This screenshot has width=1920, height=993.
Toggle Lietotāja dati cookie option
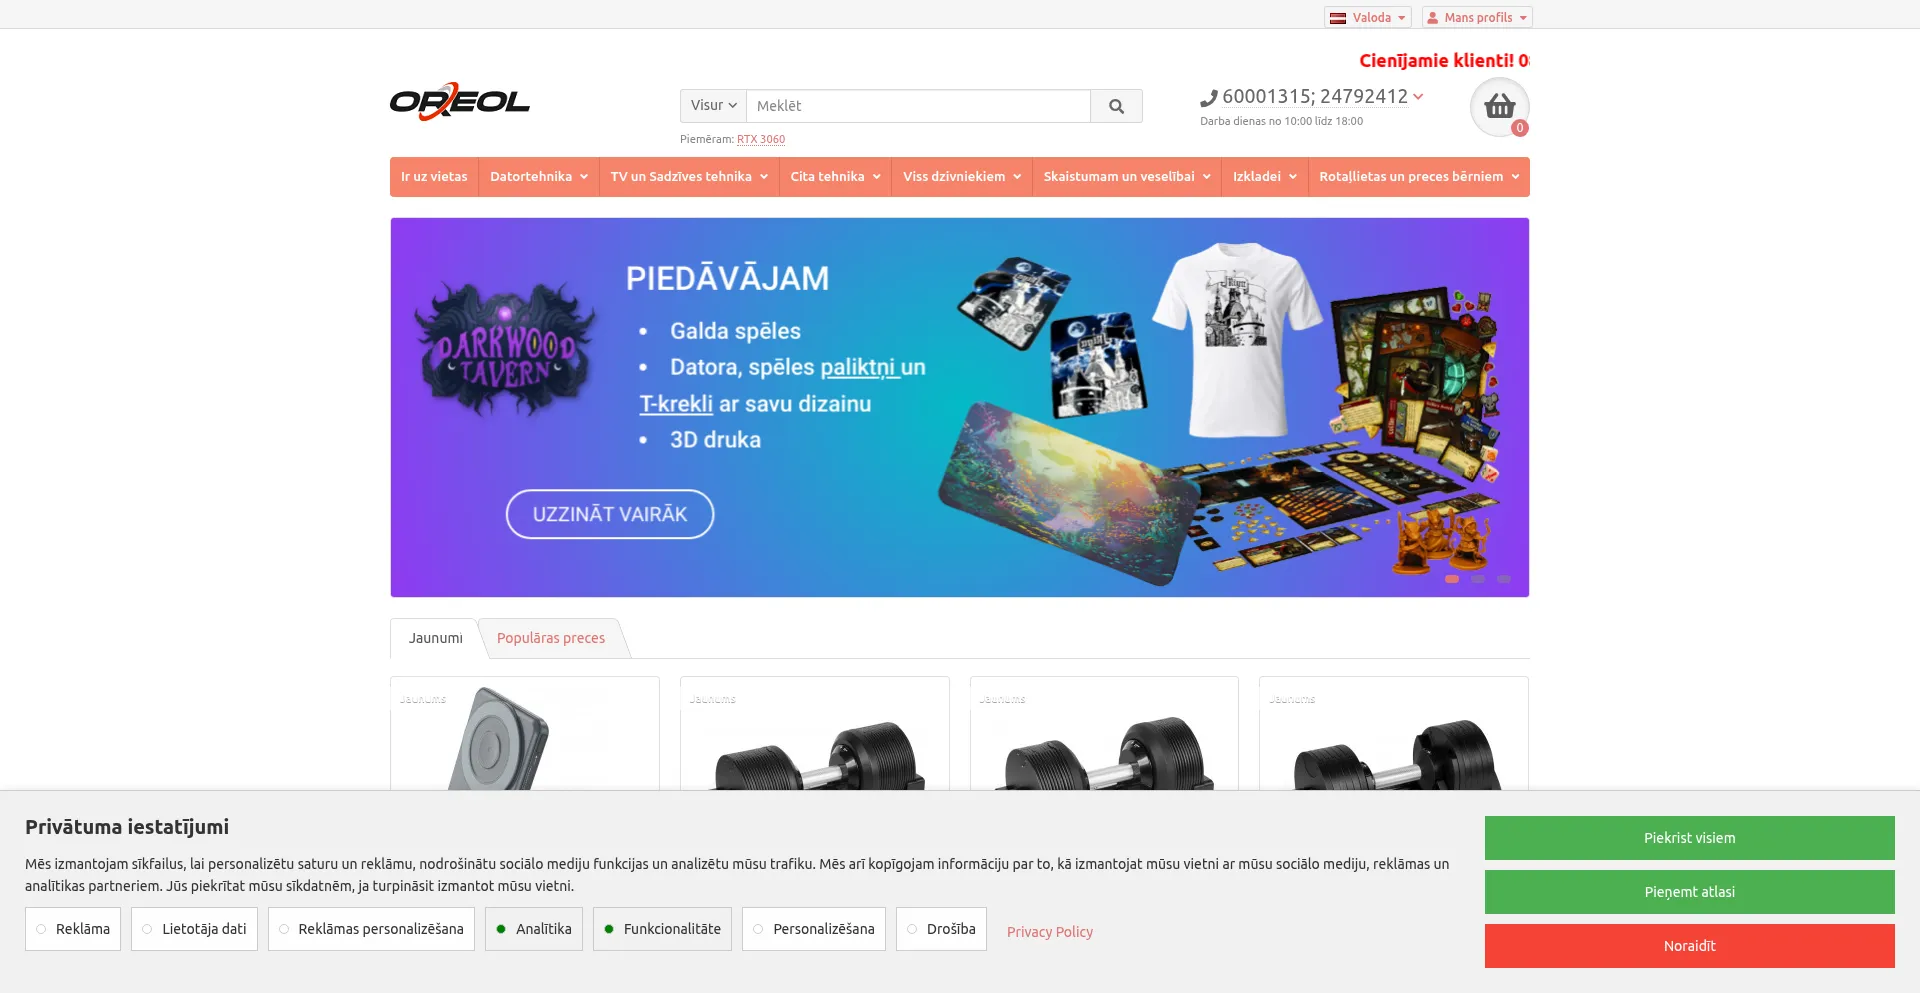(x=194, y=929)
